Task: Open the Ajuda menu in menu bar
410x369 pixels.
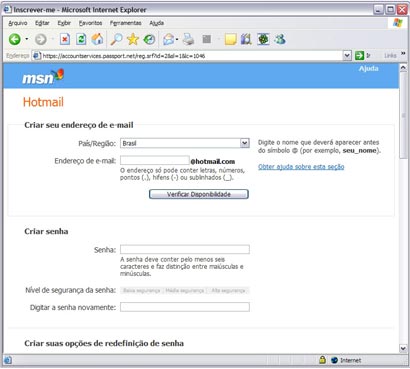Action: click(156, 23)
